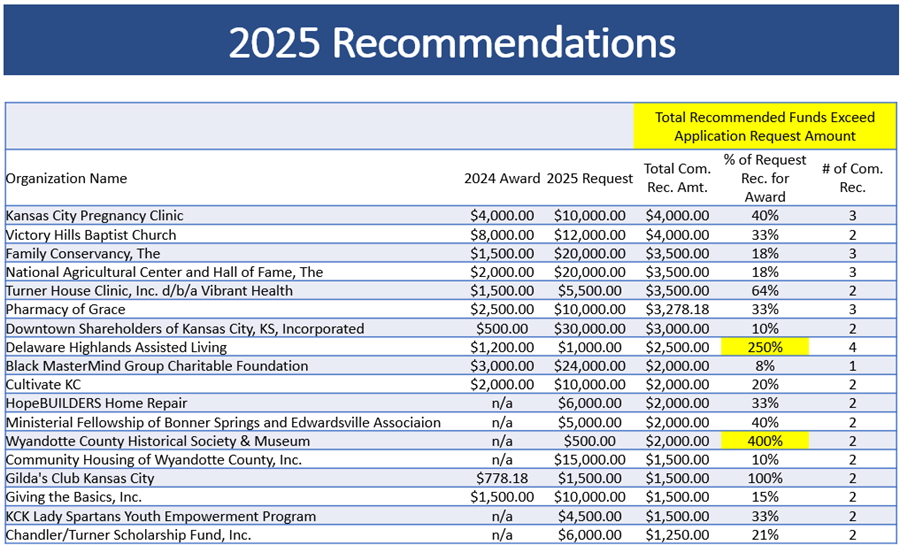This screenshot has width=900, height=545.
Task: Select the "1" committee count for Black MasterMind
Action: tap(852, 366)
